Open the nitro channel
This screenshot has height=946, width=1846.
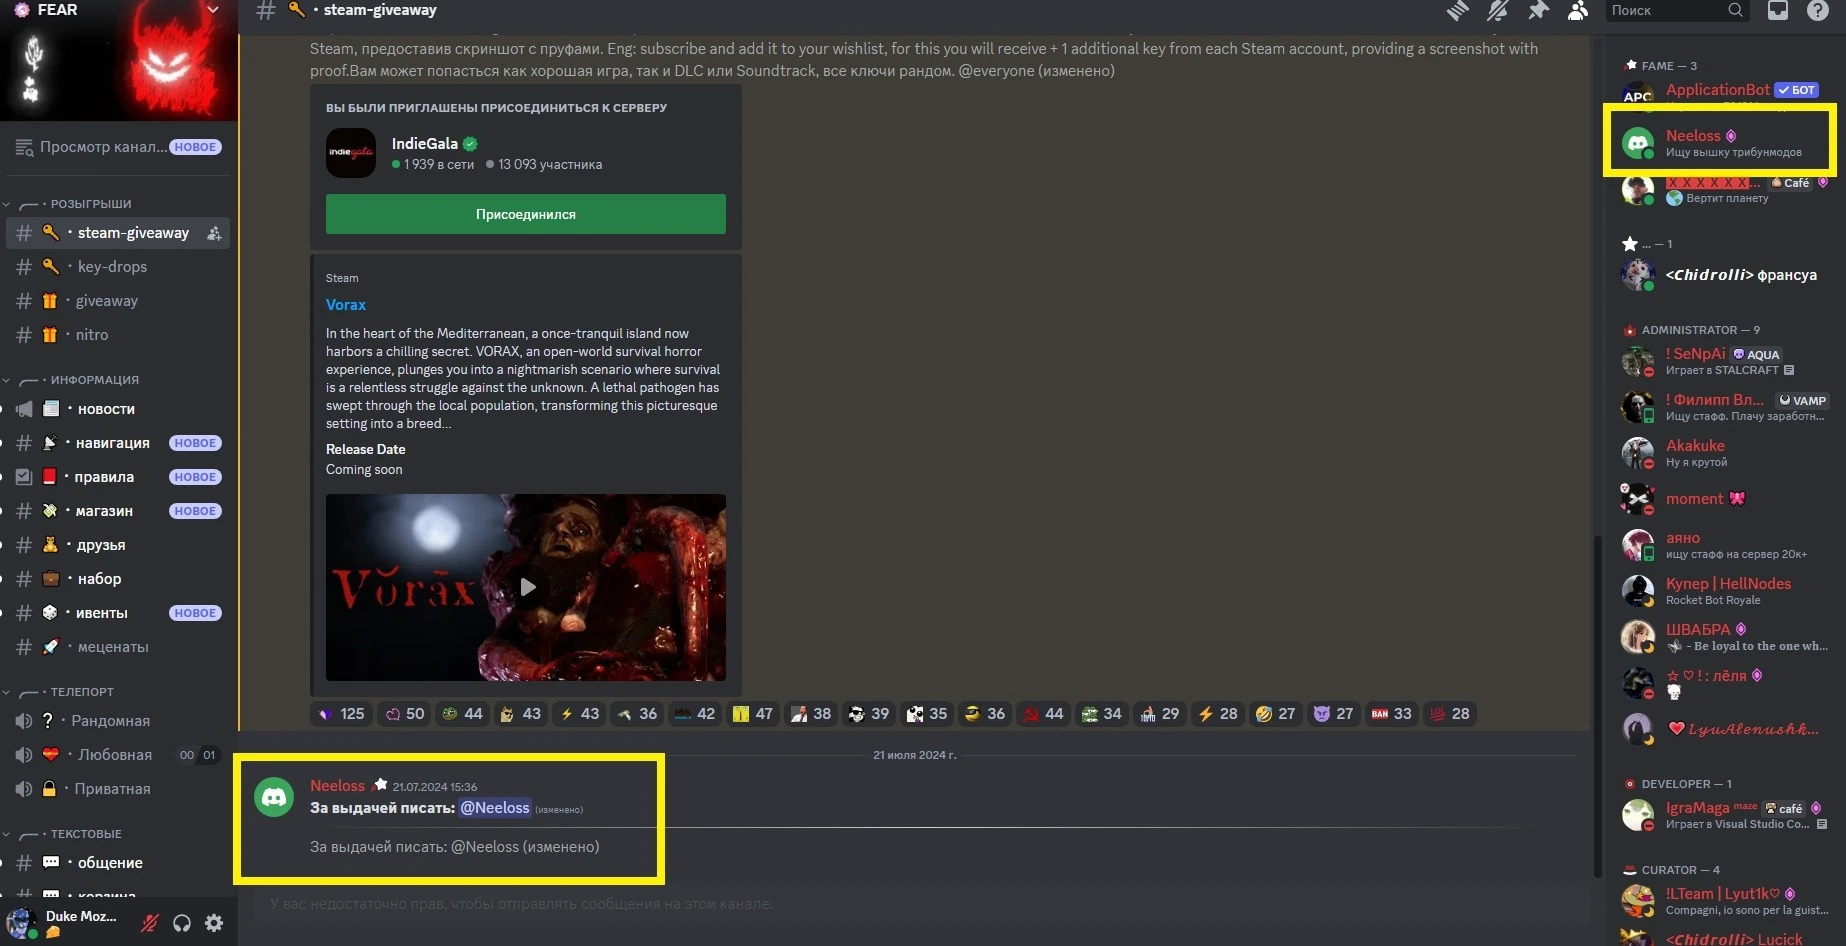point(118,335)
